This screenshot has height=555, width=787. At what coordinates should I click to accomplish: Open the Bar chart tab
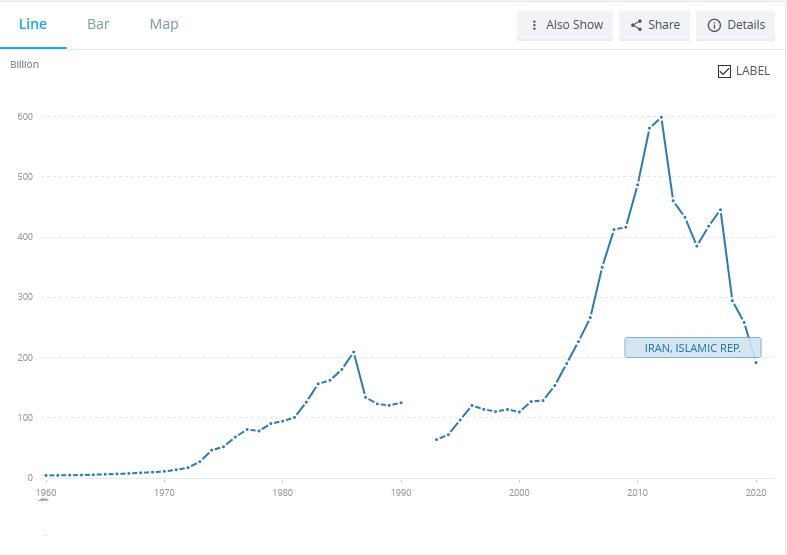pos(98,24)
